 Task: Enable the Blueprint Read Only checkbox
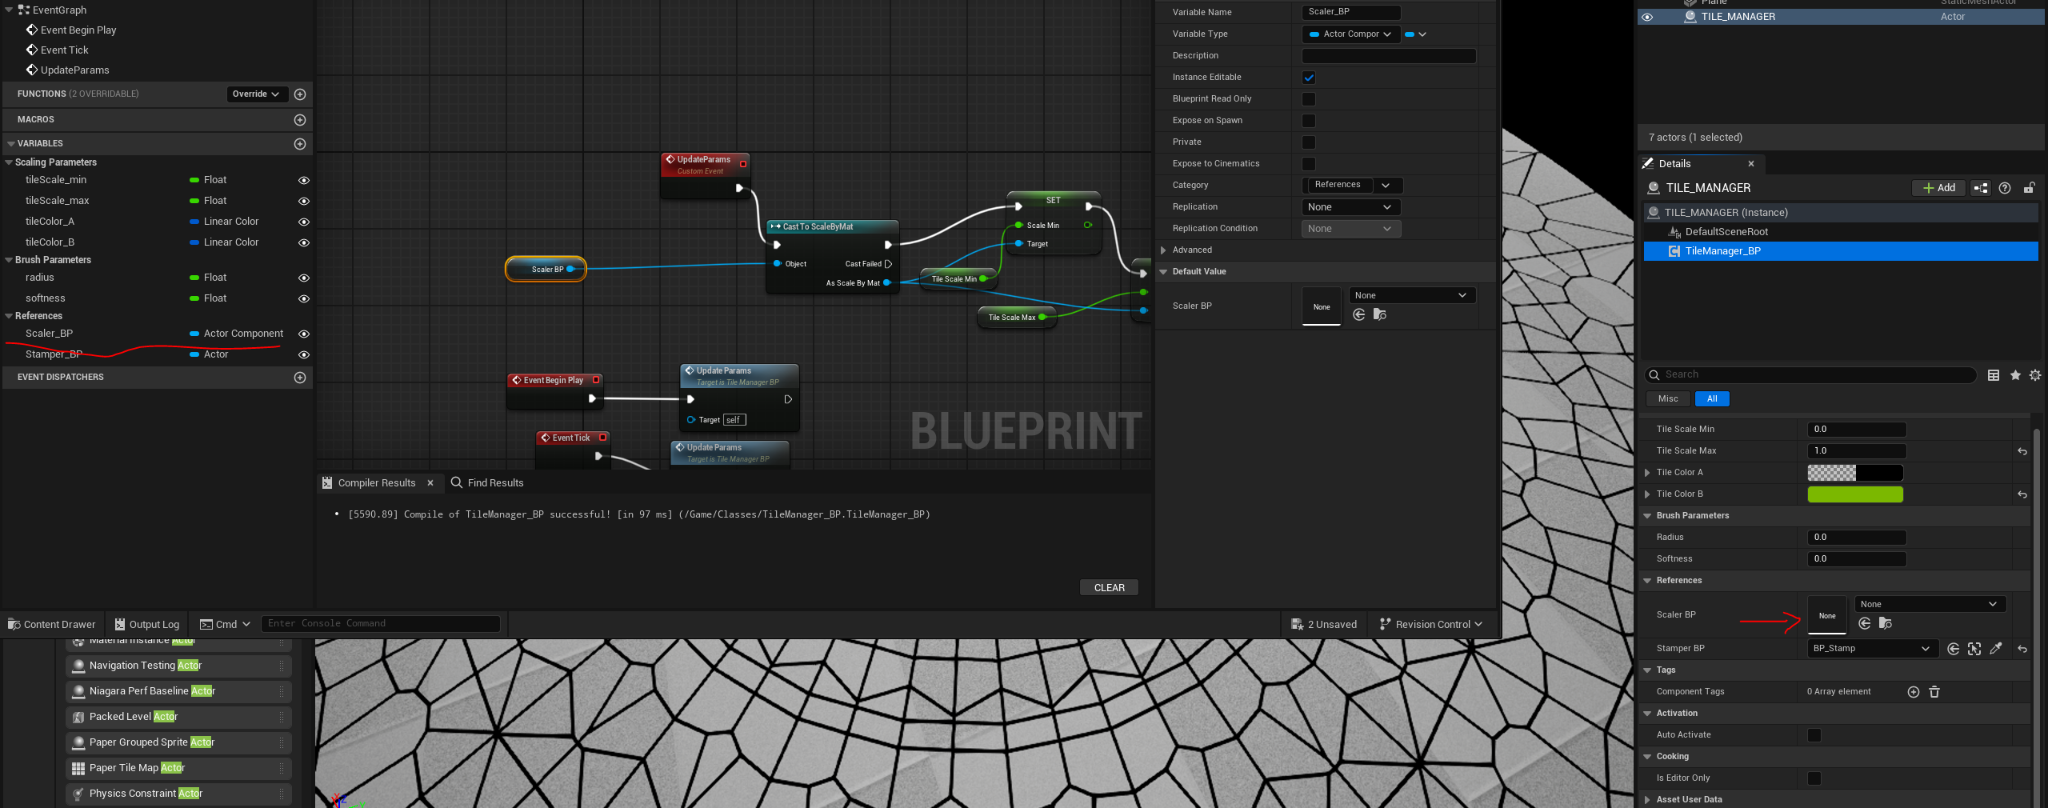click(x=1309, y=99)
